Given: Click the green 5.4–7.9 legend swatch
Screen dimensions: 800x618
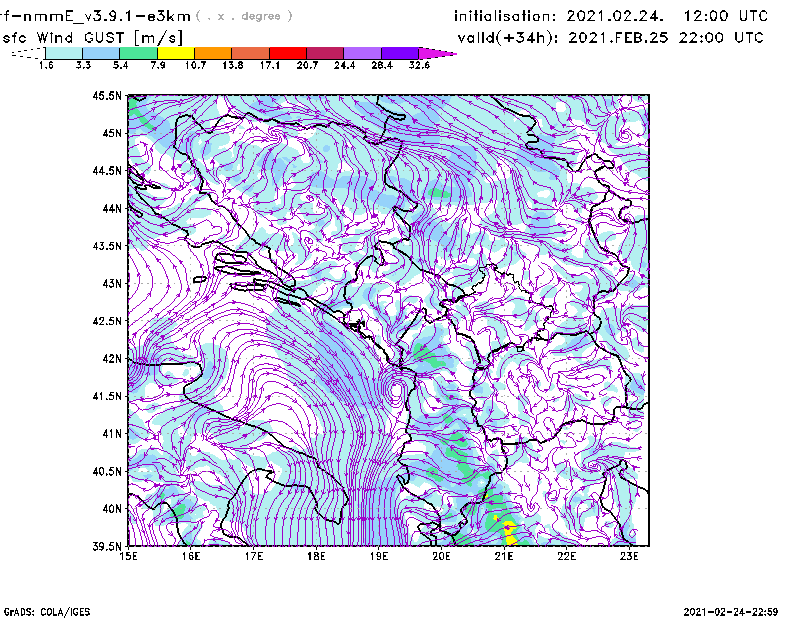Looking at the screenshot, I should (138, 53).
